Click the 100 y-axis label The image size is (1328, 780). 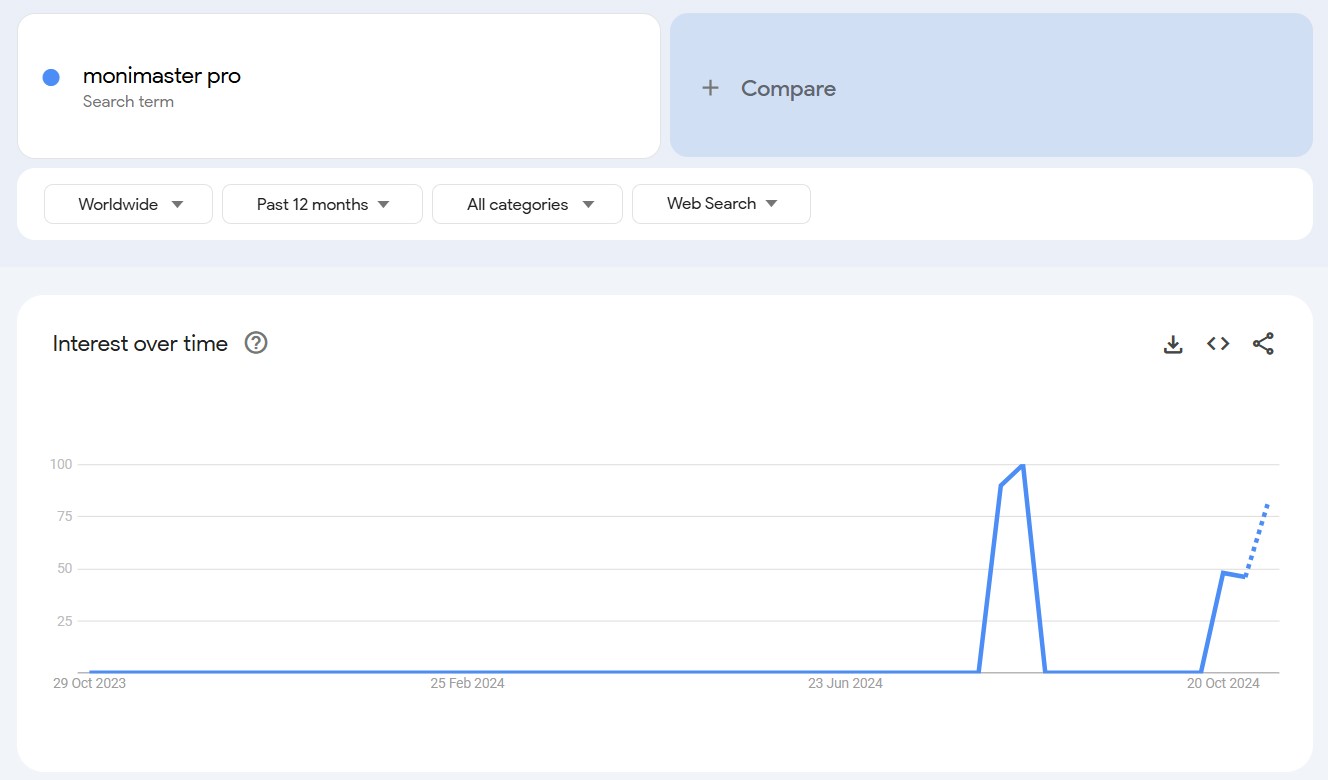point(61,464)
